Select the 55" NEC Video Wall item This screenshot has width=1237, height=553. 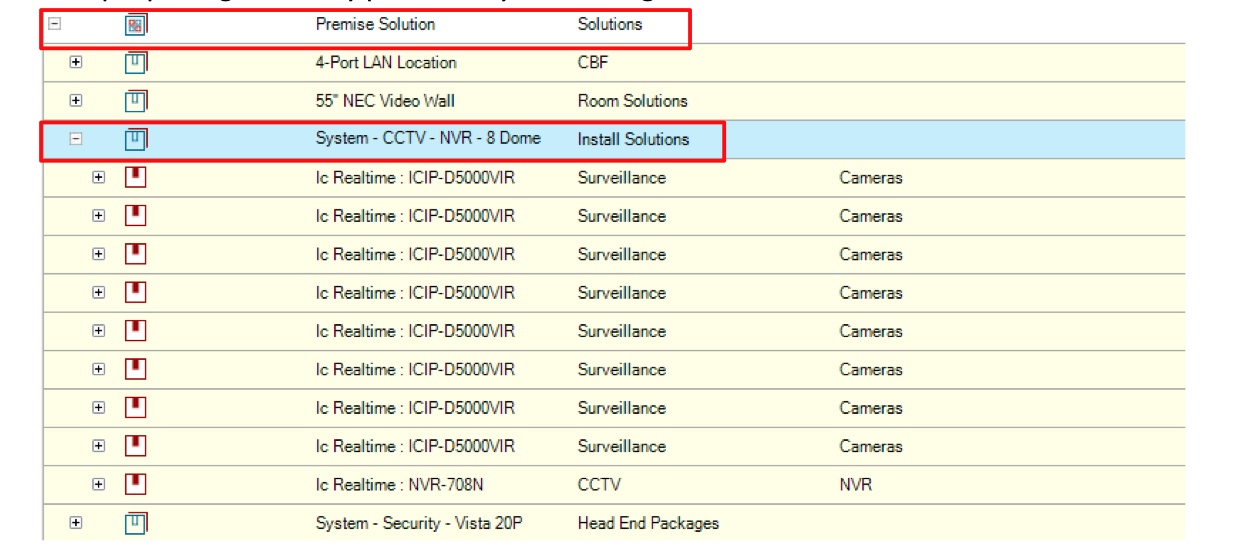coord(385,100)
